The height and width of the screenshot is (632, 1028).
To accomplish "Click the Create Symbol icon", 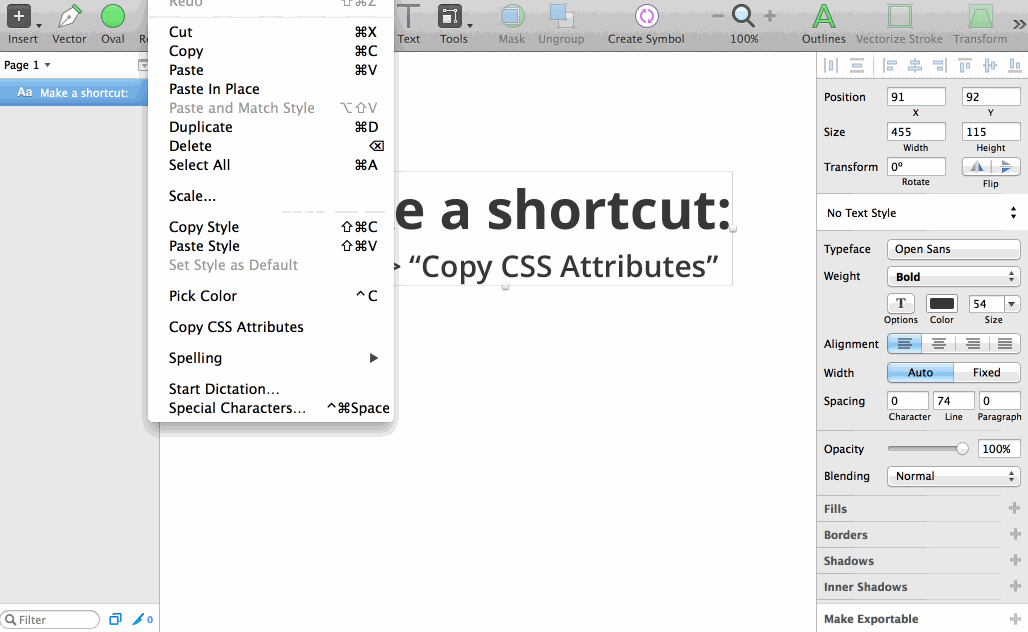I will [647, 18].
